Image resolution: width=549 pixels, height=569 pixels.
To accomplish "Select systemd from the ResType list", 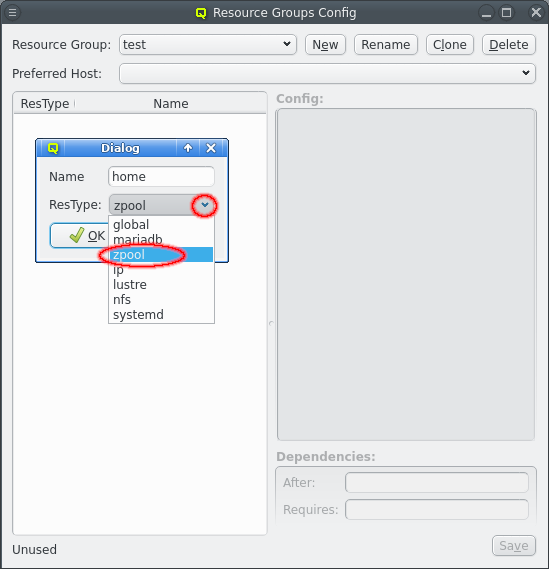I will (161, 315).
